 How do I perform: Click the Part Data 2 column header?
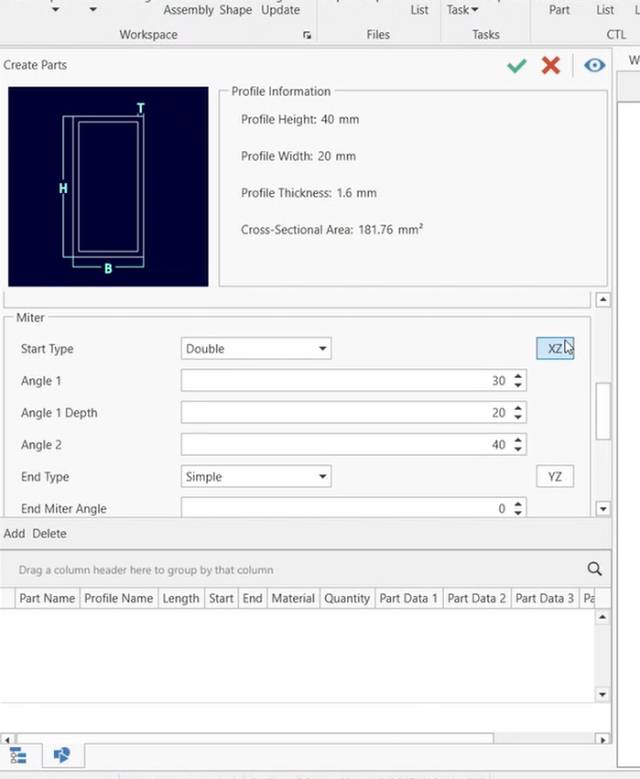(x=477, y=598)
